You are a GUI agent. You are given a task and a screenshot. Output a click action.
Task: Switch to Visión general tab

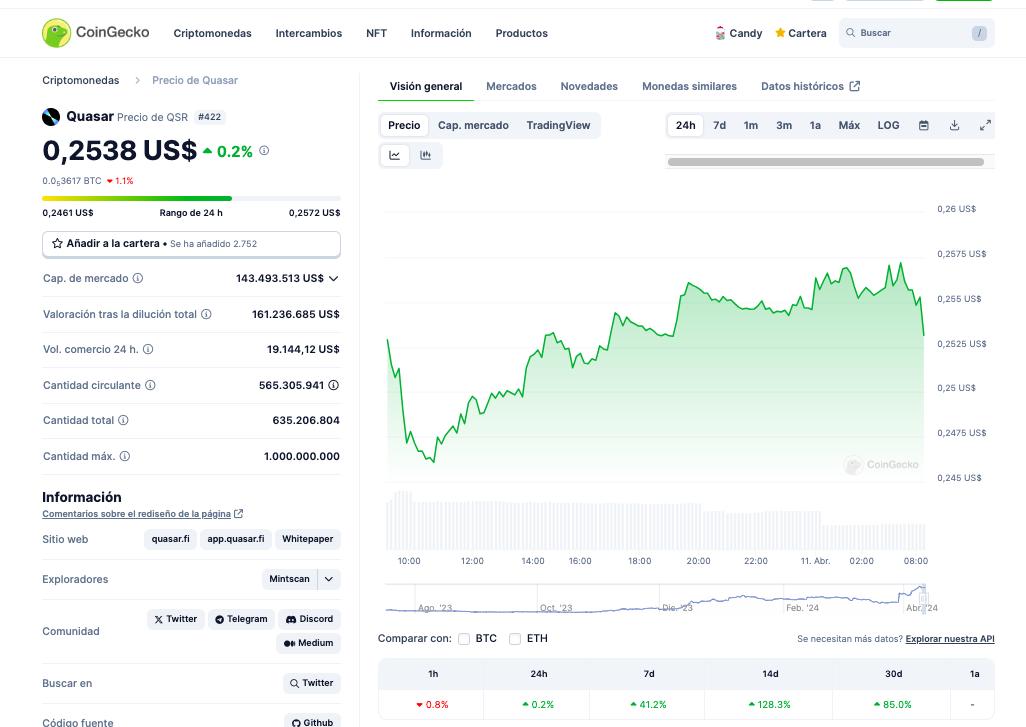coord(426,86)
